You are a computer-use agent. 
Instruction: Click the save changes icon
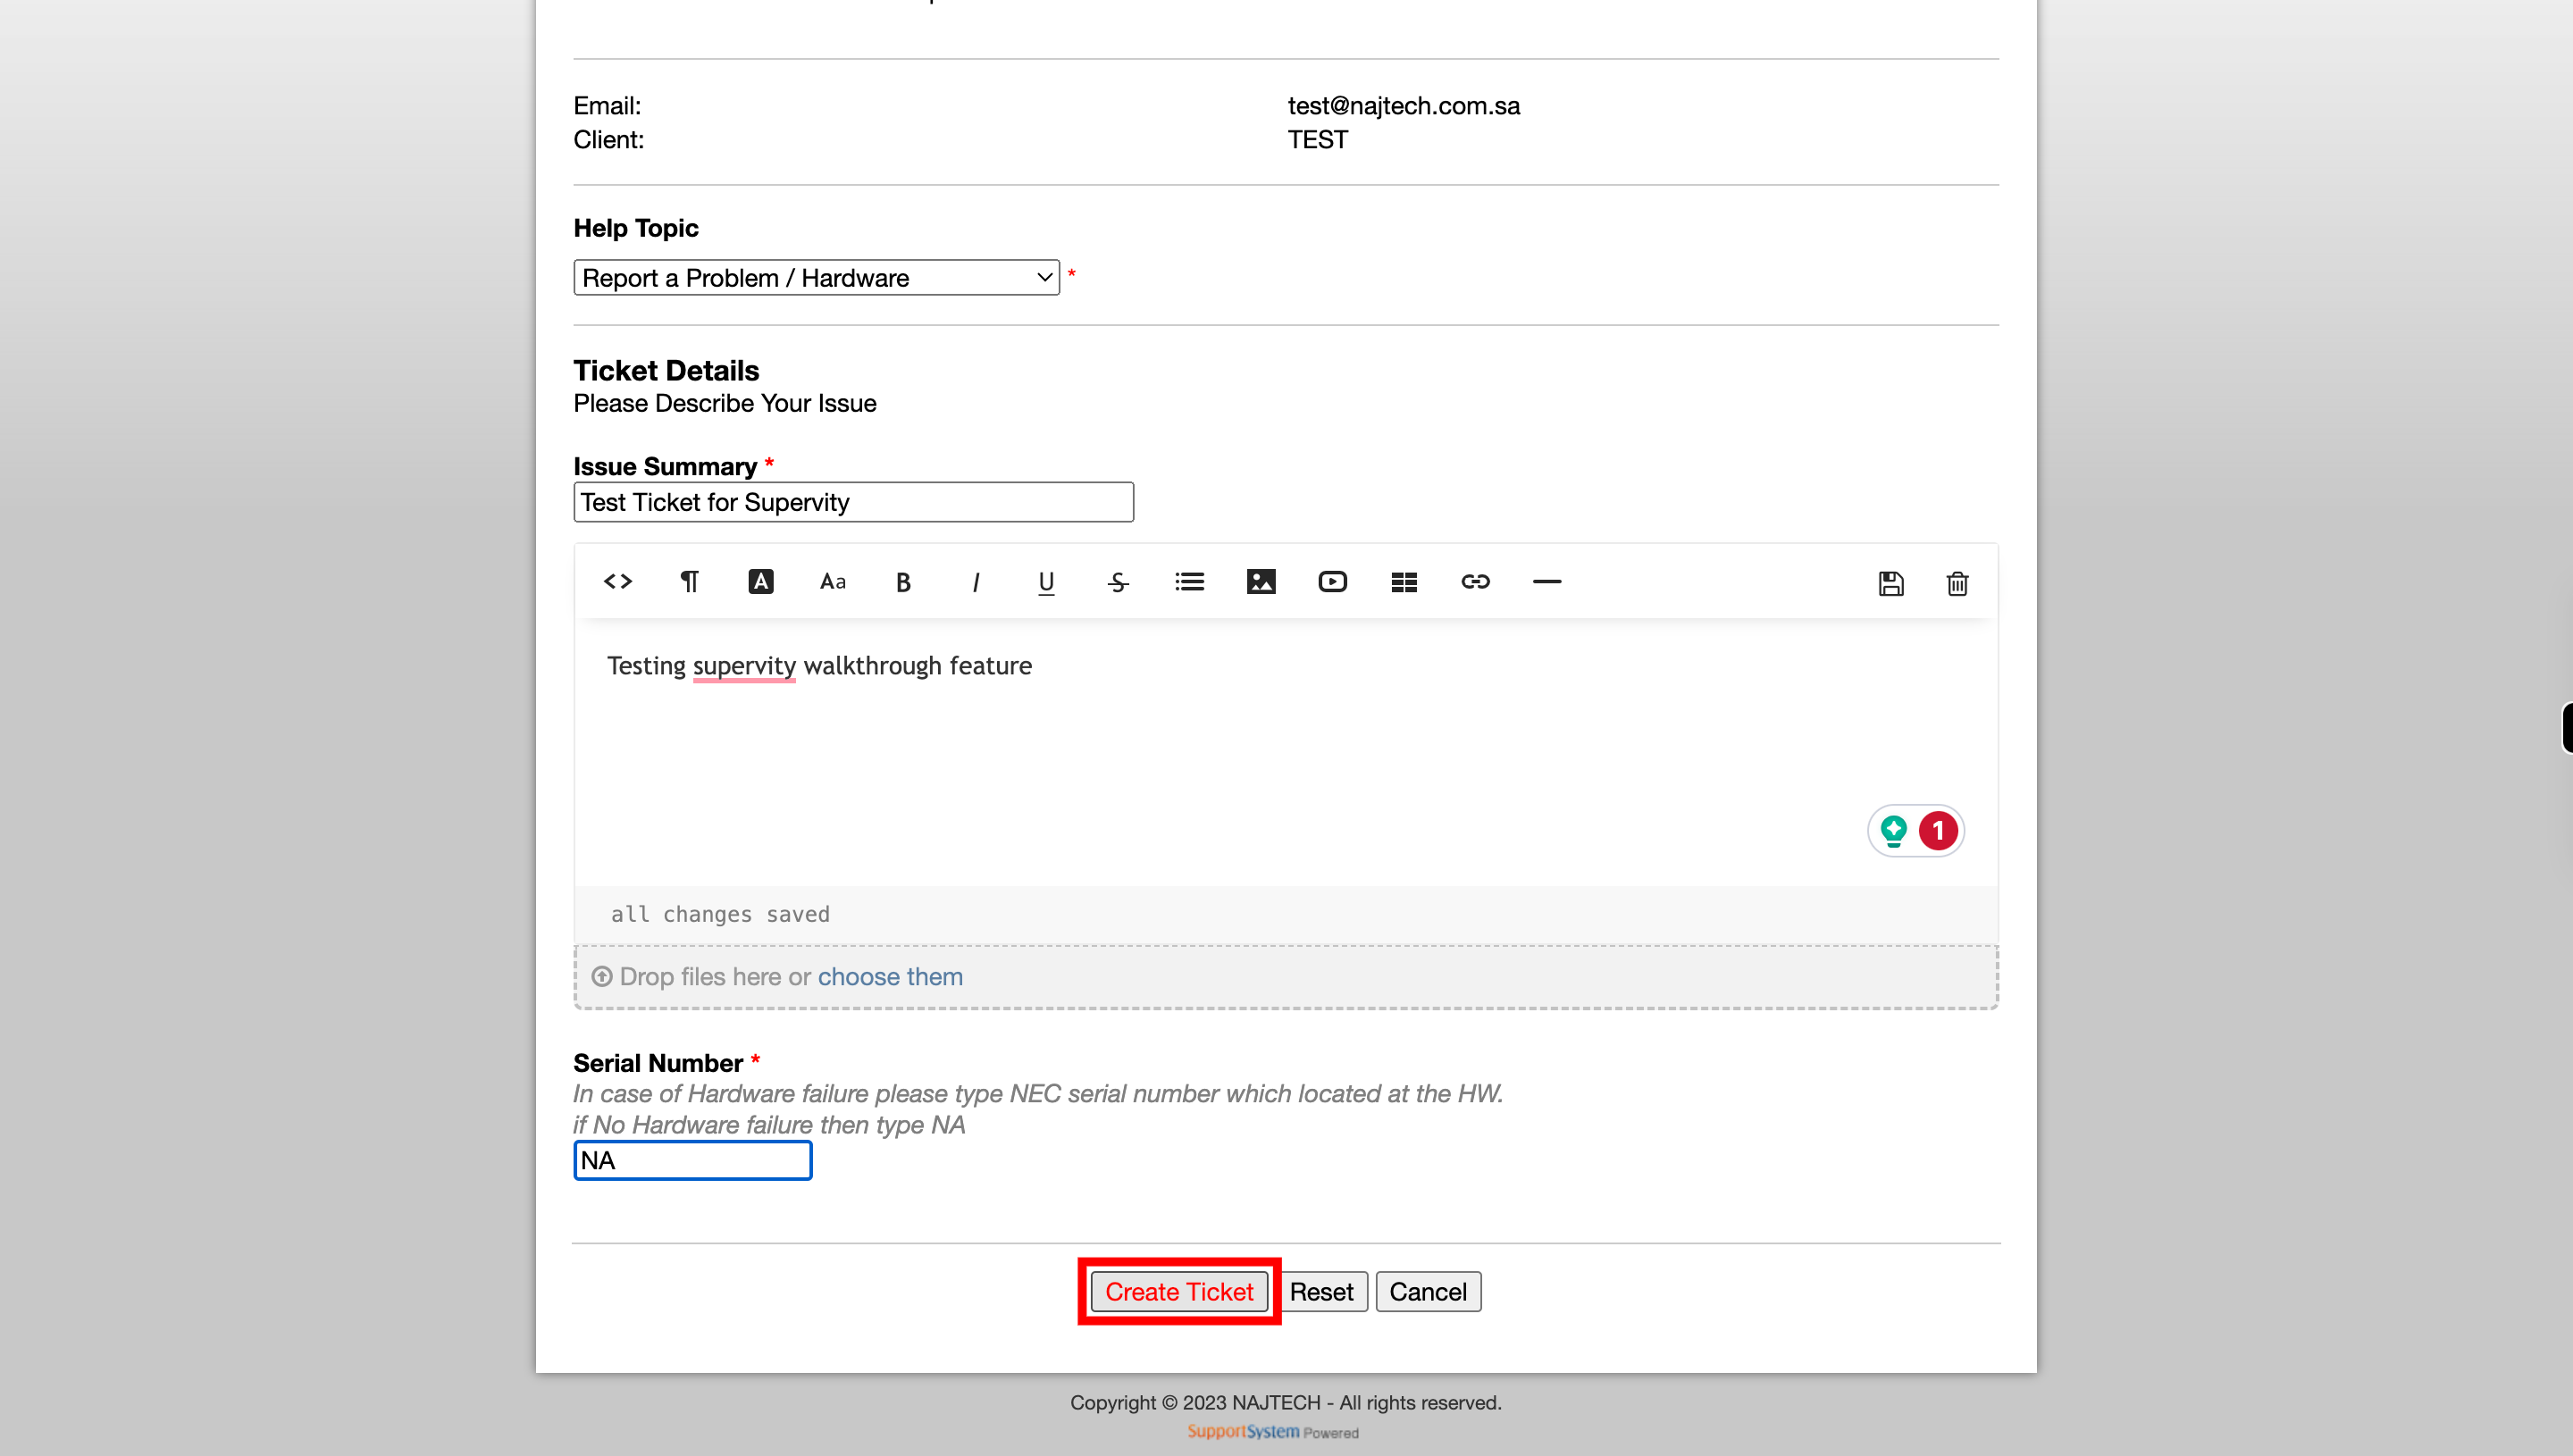coord(1890,583)
